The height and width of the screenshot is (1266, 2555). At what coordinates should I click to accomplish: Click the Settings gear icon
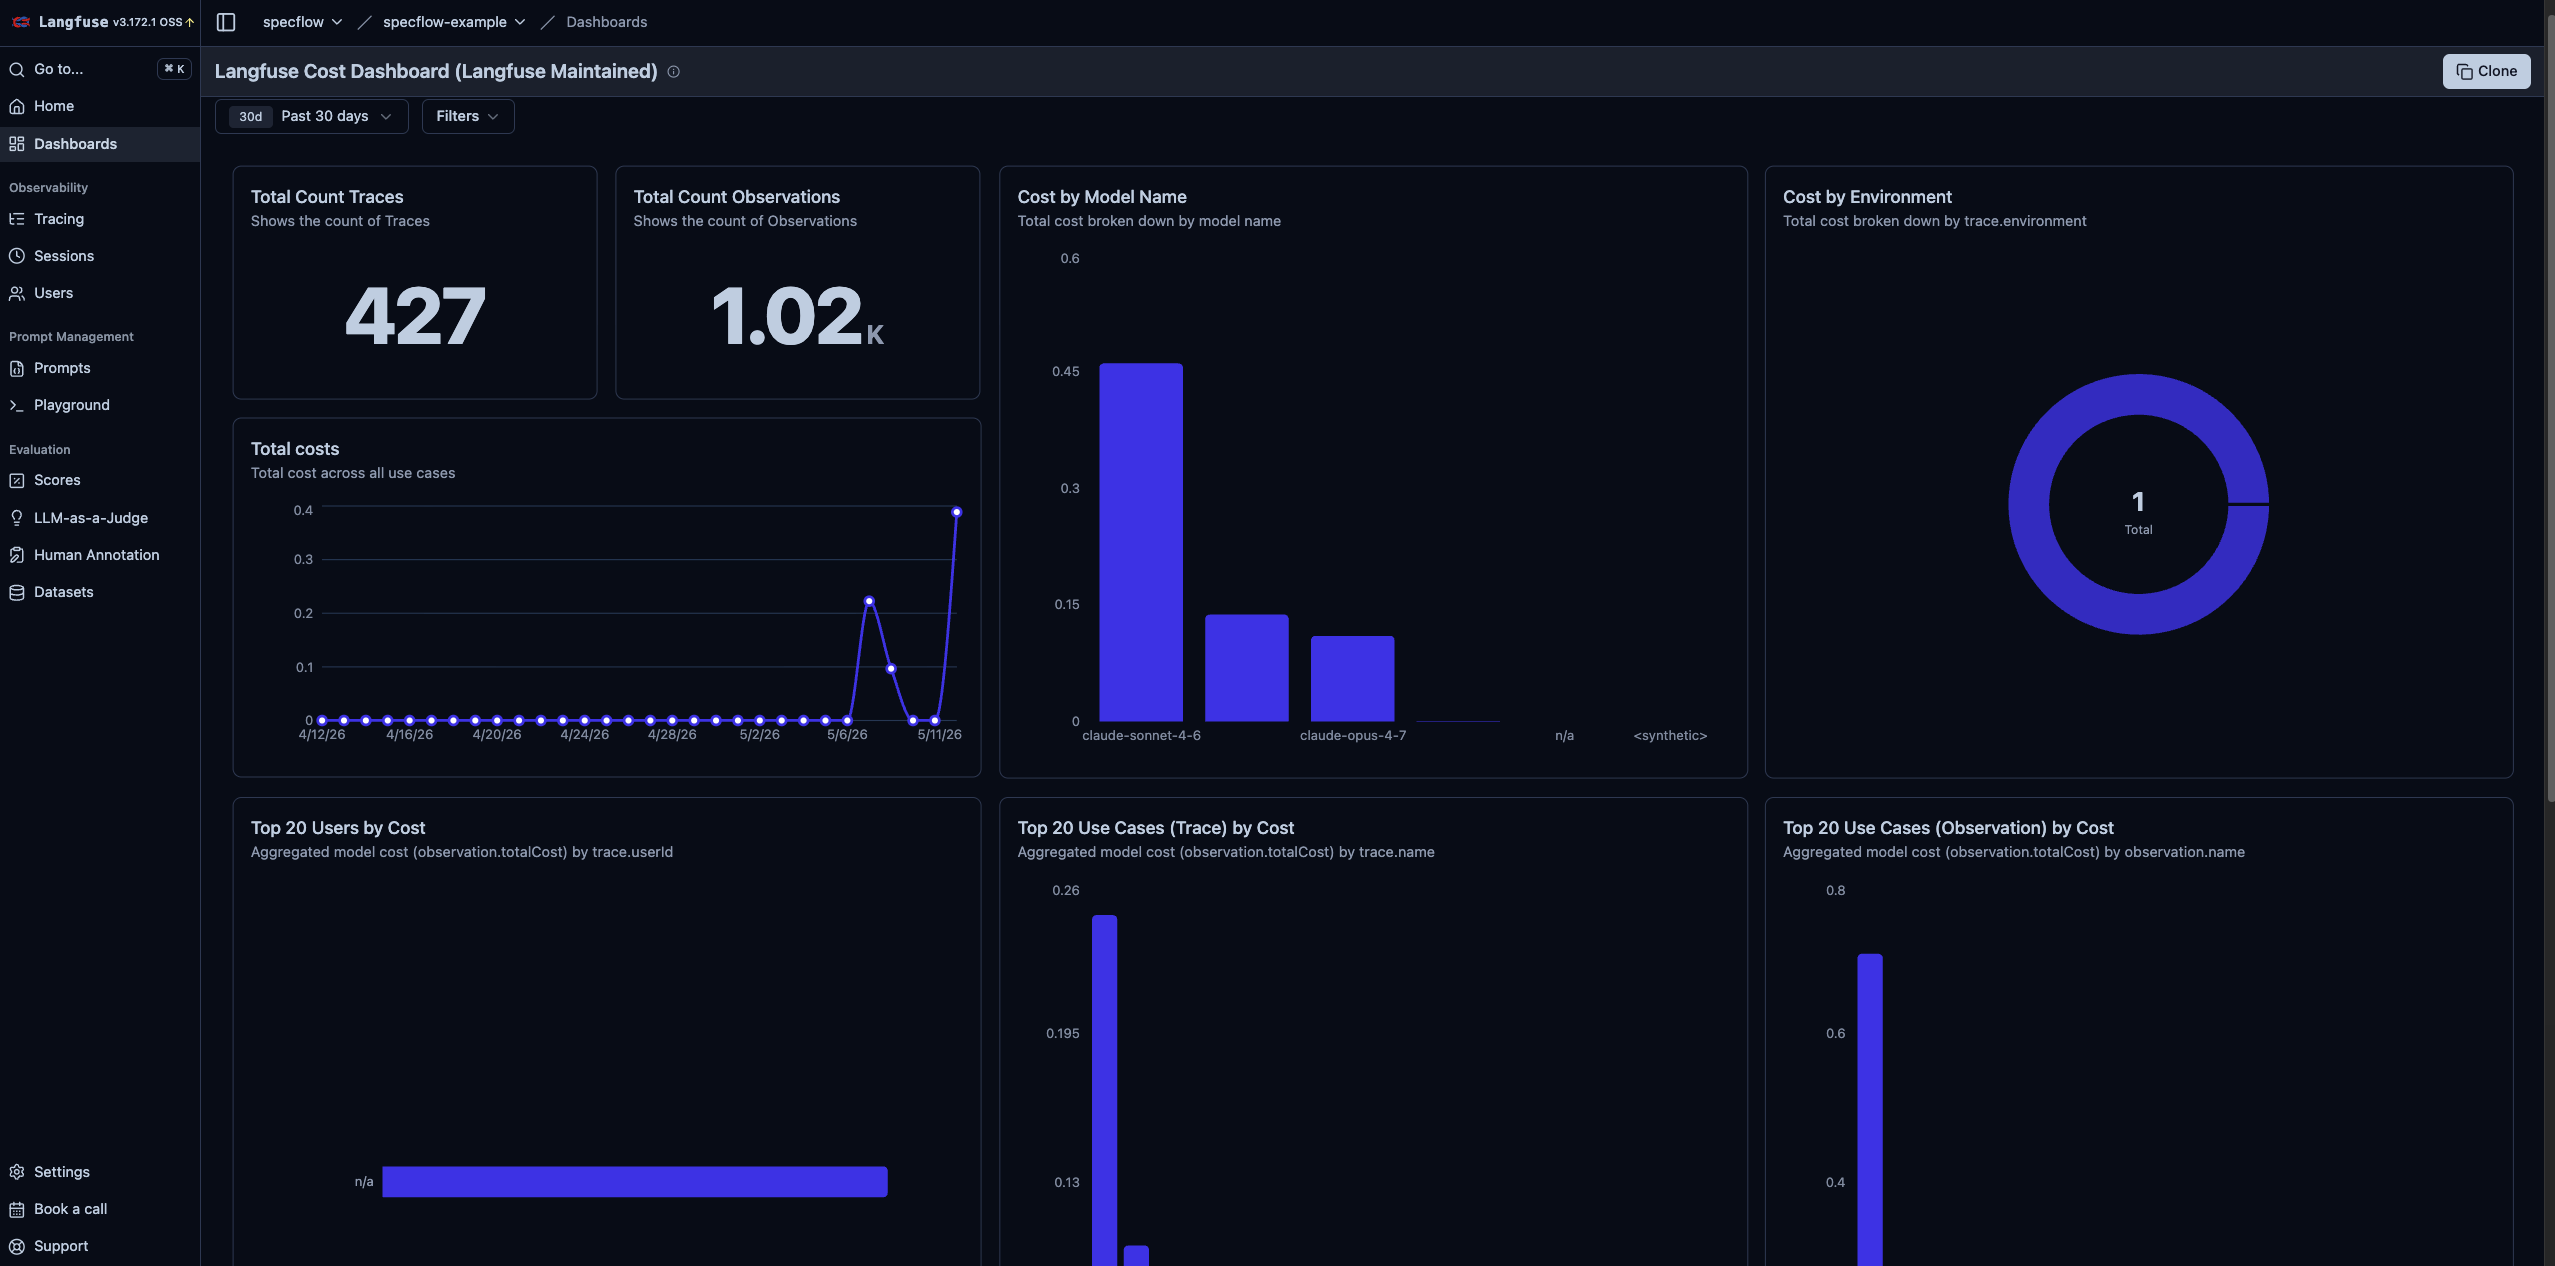coord(17,1172)
